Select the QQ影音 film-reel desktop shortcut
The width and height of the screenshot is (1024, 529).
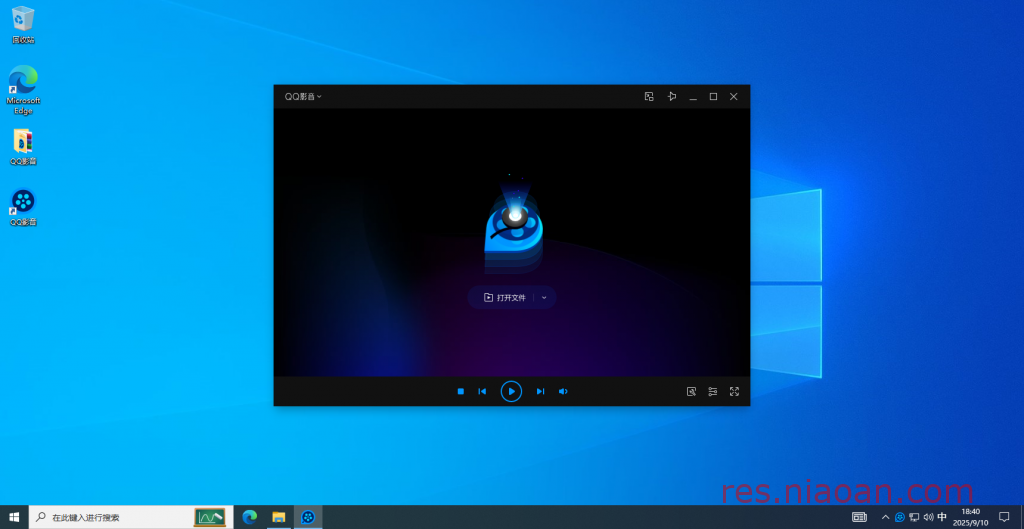point(23,207)
